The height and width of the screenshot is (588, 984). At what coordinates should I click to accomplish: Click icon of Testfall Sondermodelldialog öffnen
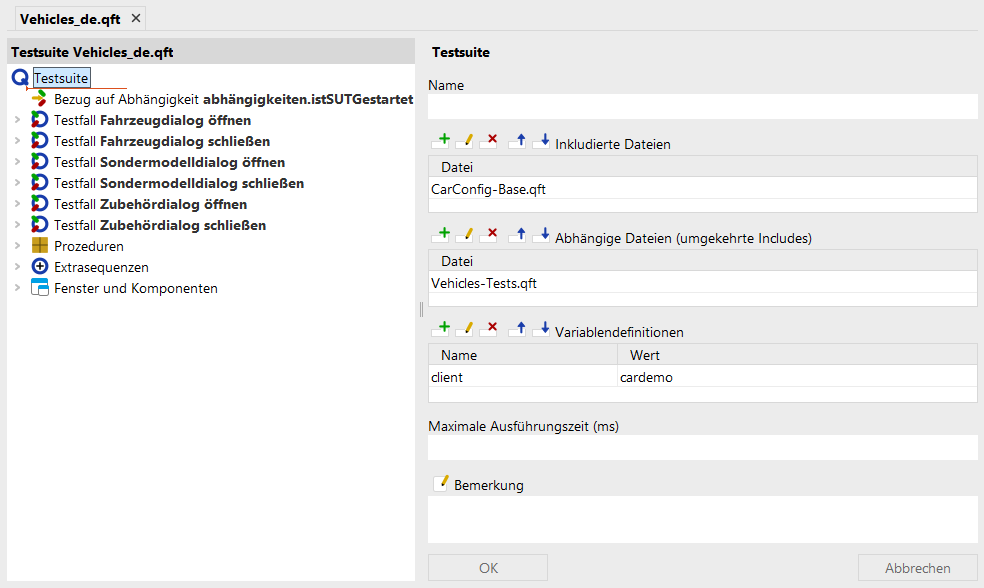click(x=40, y=162)
